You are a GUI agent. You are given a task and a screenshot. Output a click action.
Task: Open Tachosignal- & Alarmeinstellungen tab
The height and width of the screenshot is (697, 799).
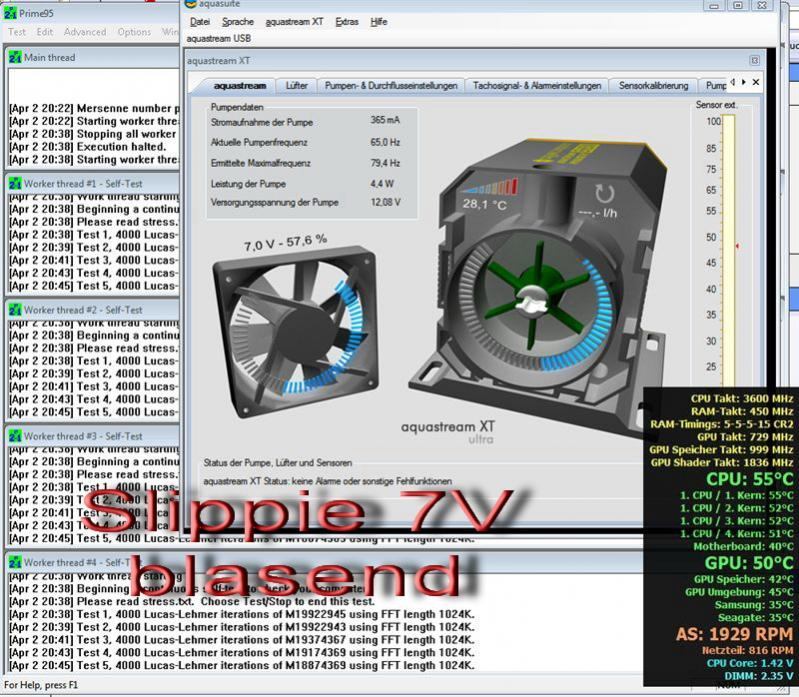pyautogui.click(x=537, y=86)
